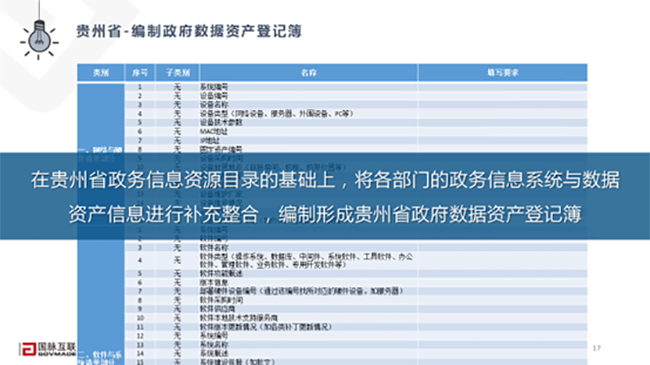
Task: Click the 子类别 column header
Action: tap(177, 73)
